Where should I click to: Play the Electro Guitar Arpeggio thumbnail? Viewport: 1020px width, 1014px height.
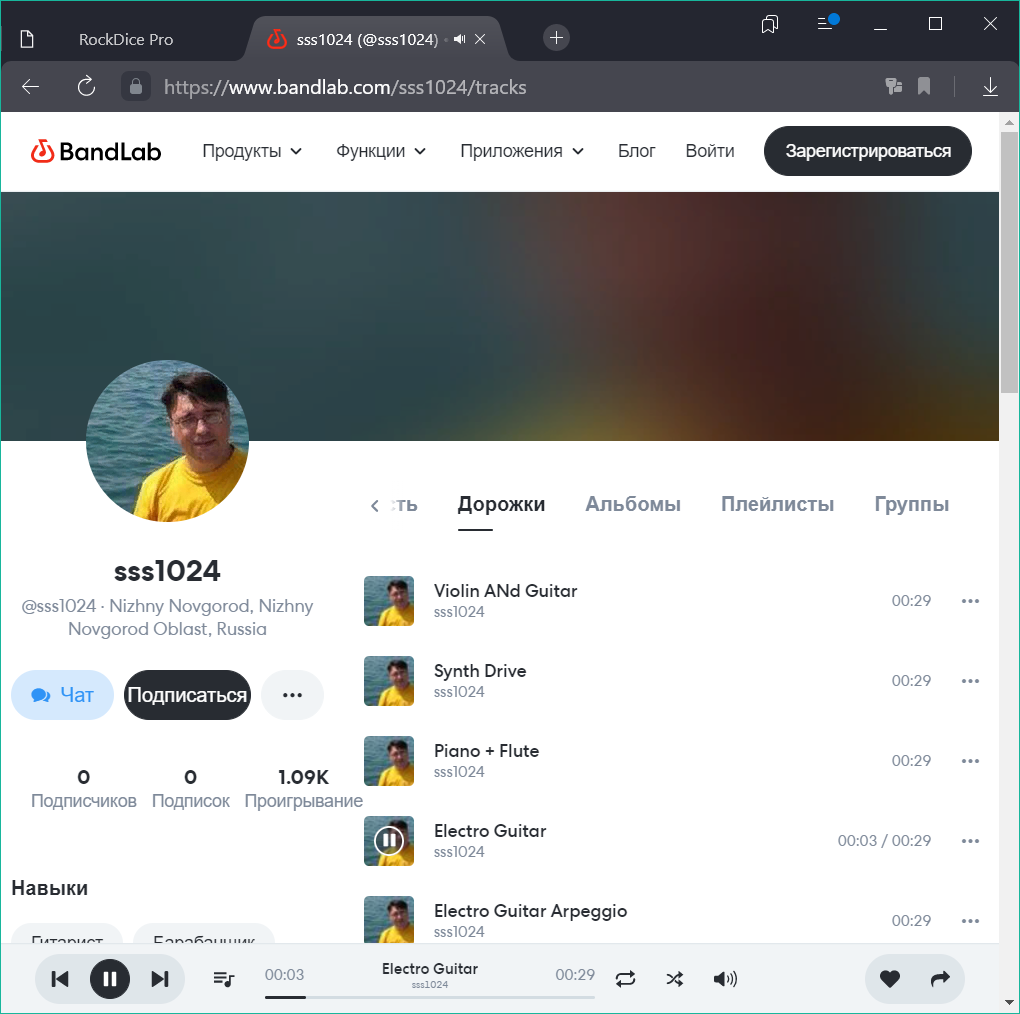[x=389, y=920]
